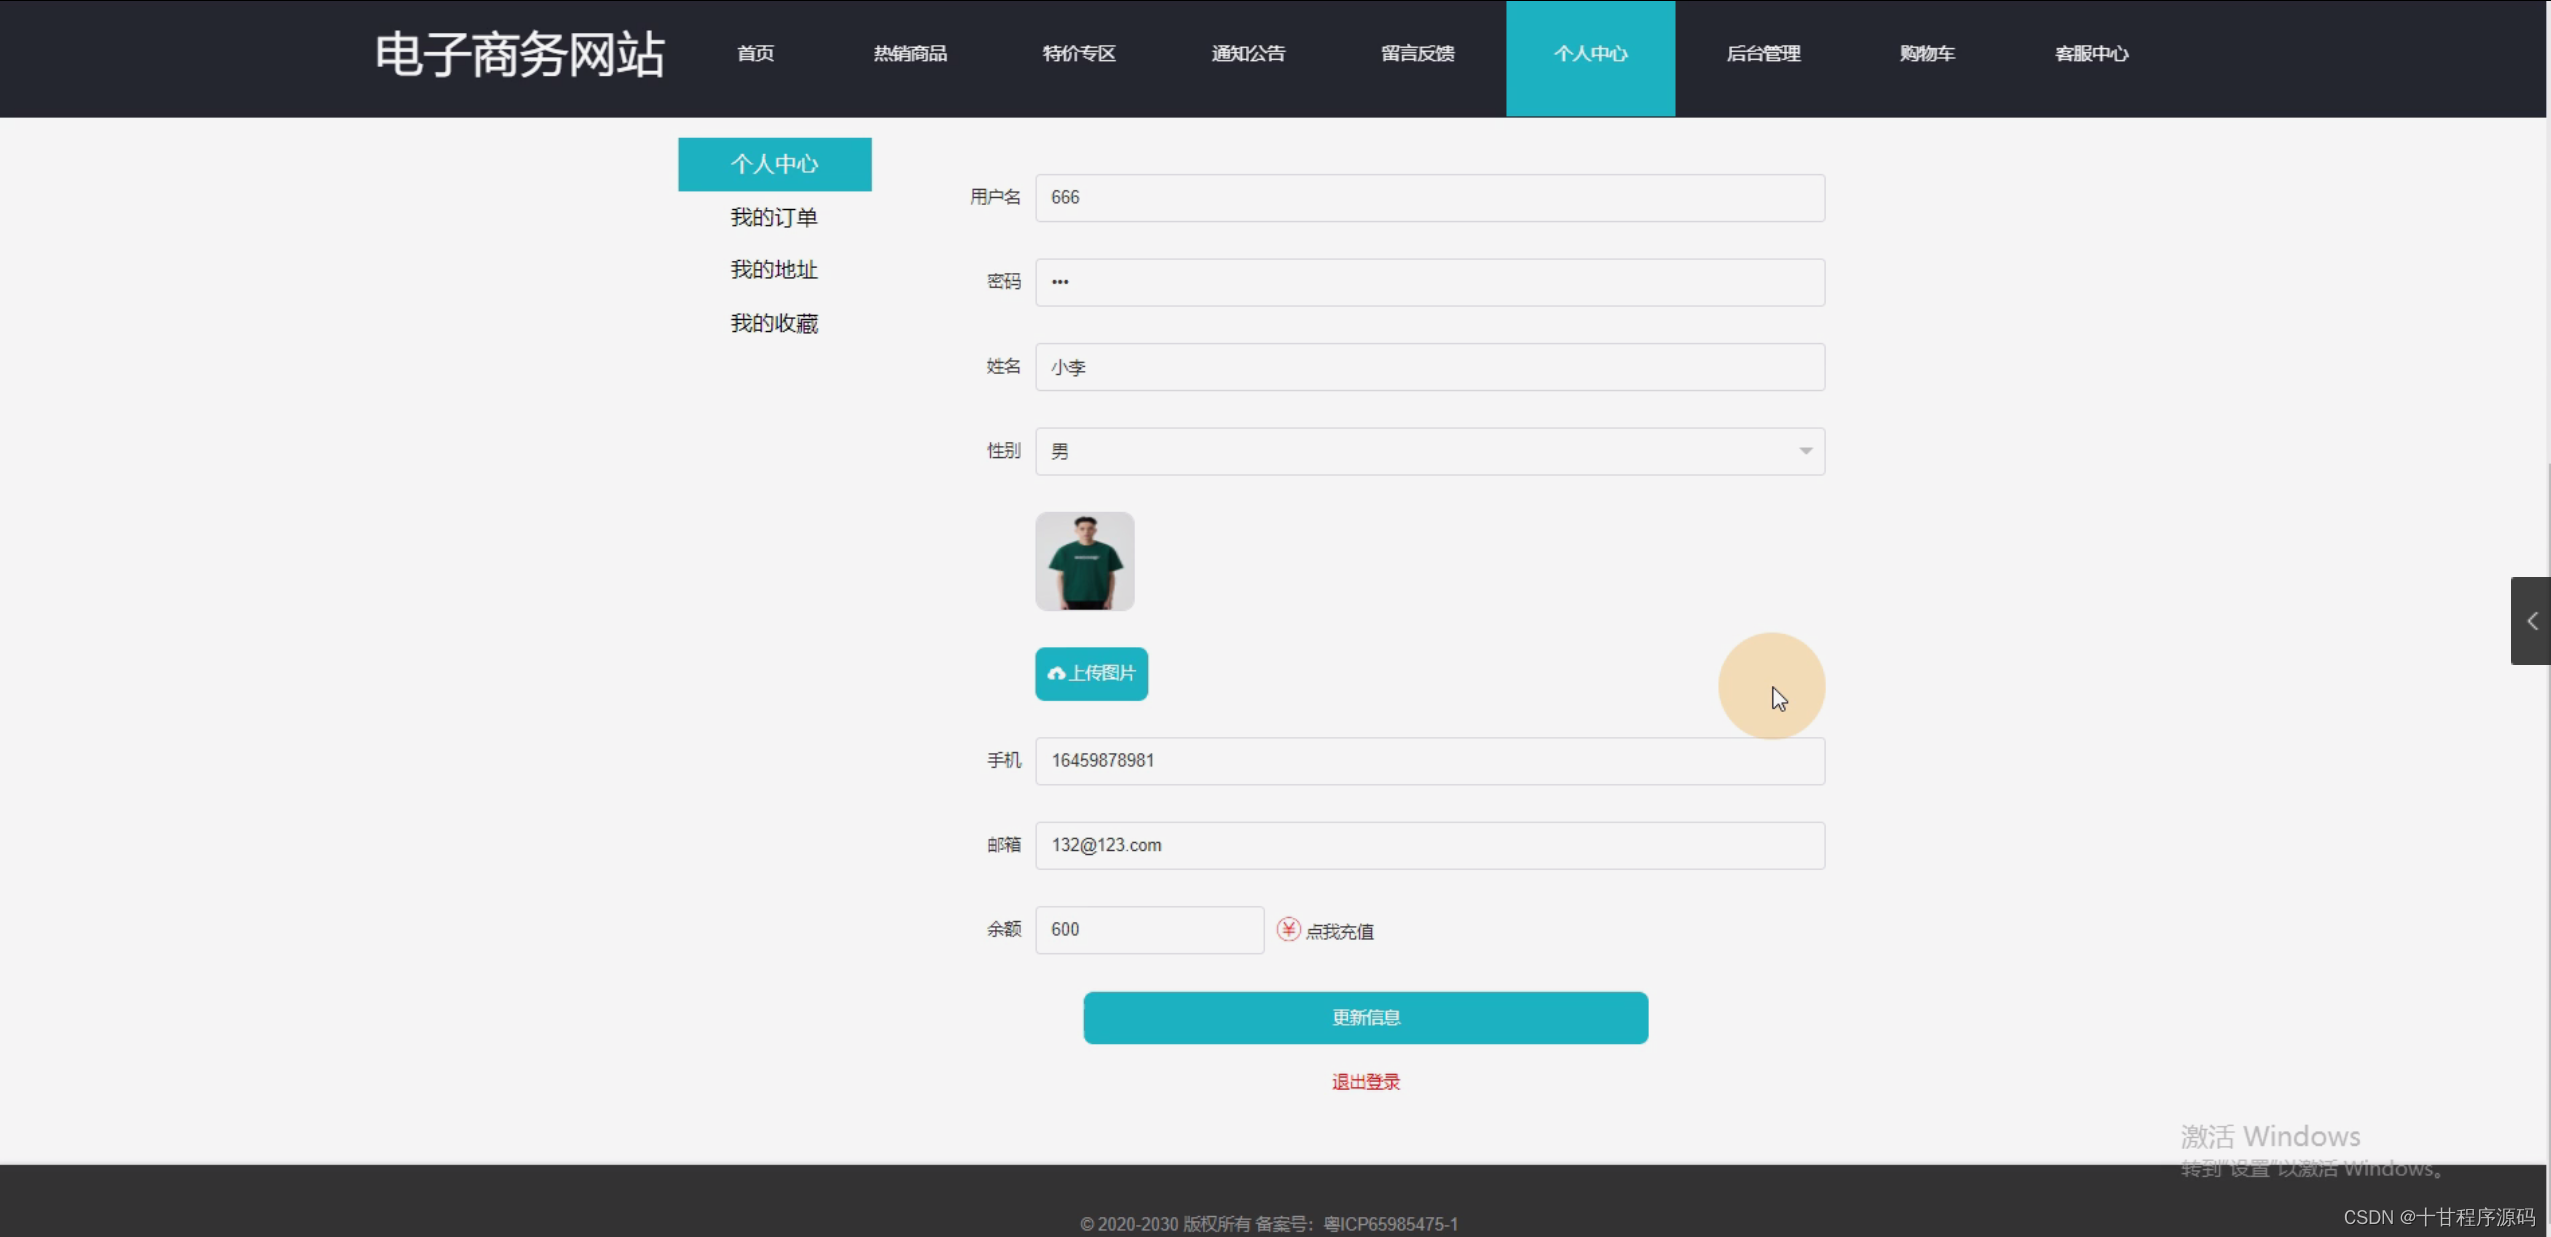Click the left-arrow side panel icon
This screenshot has width=2551, height=1237.
click(2531, 621)
